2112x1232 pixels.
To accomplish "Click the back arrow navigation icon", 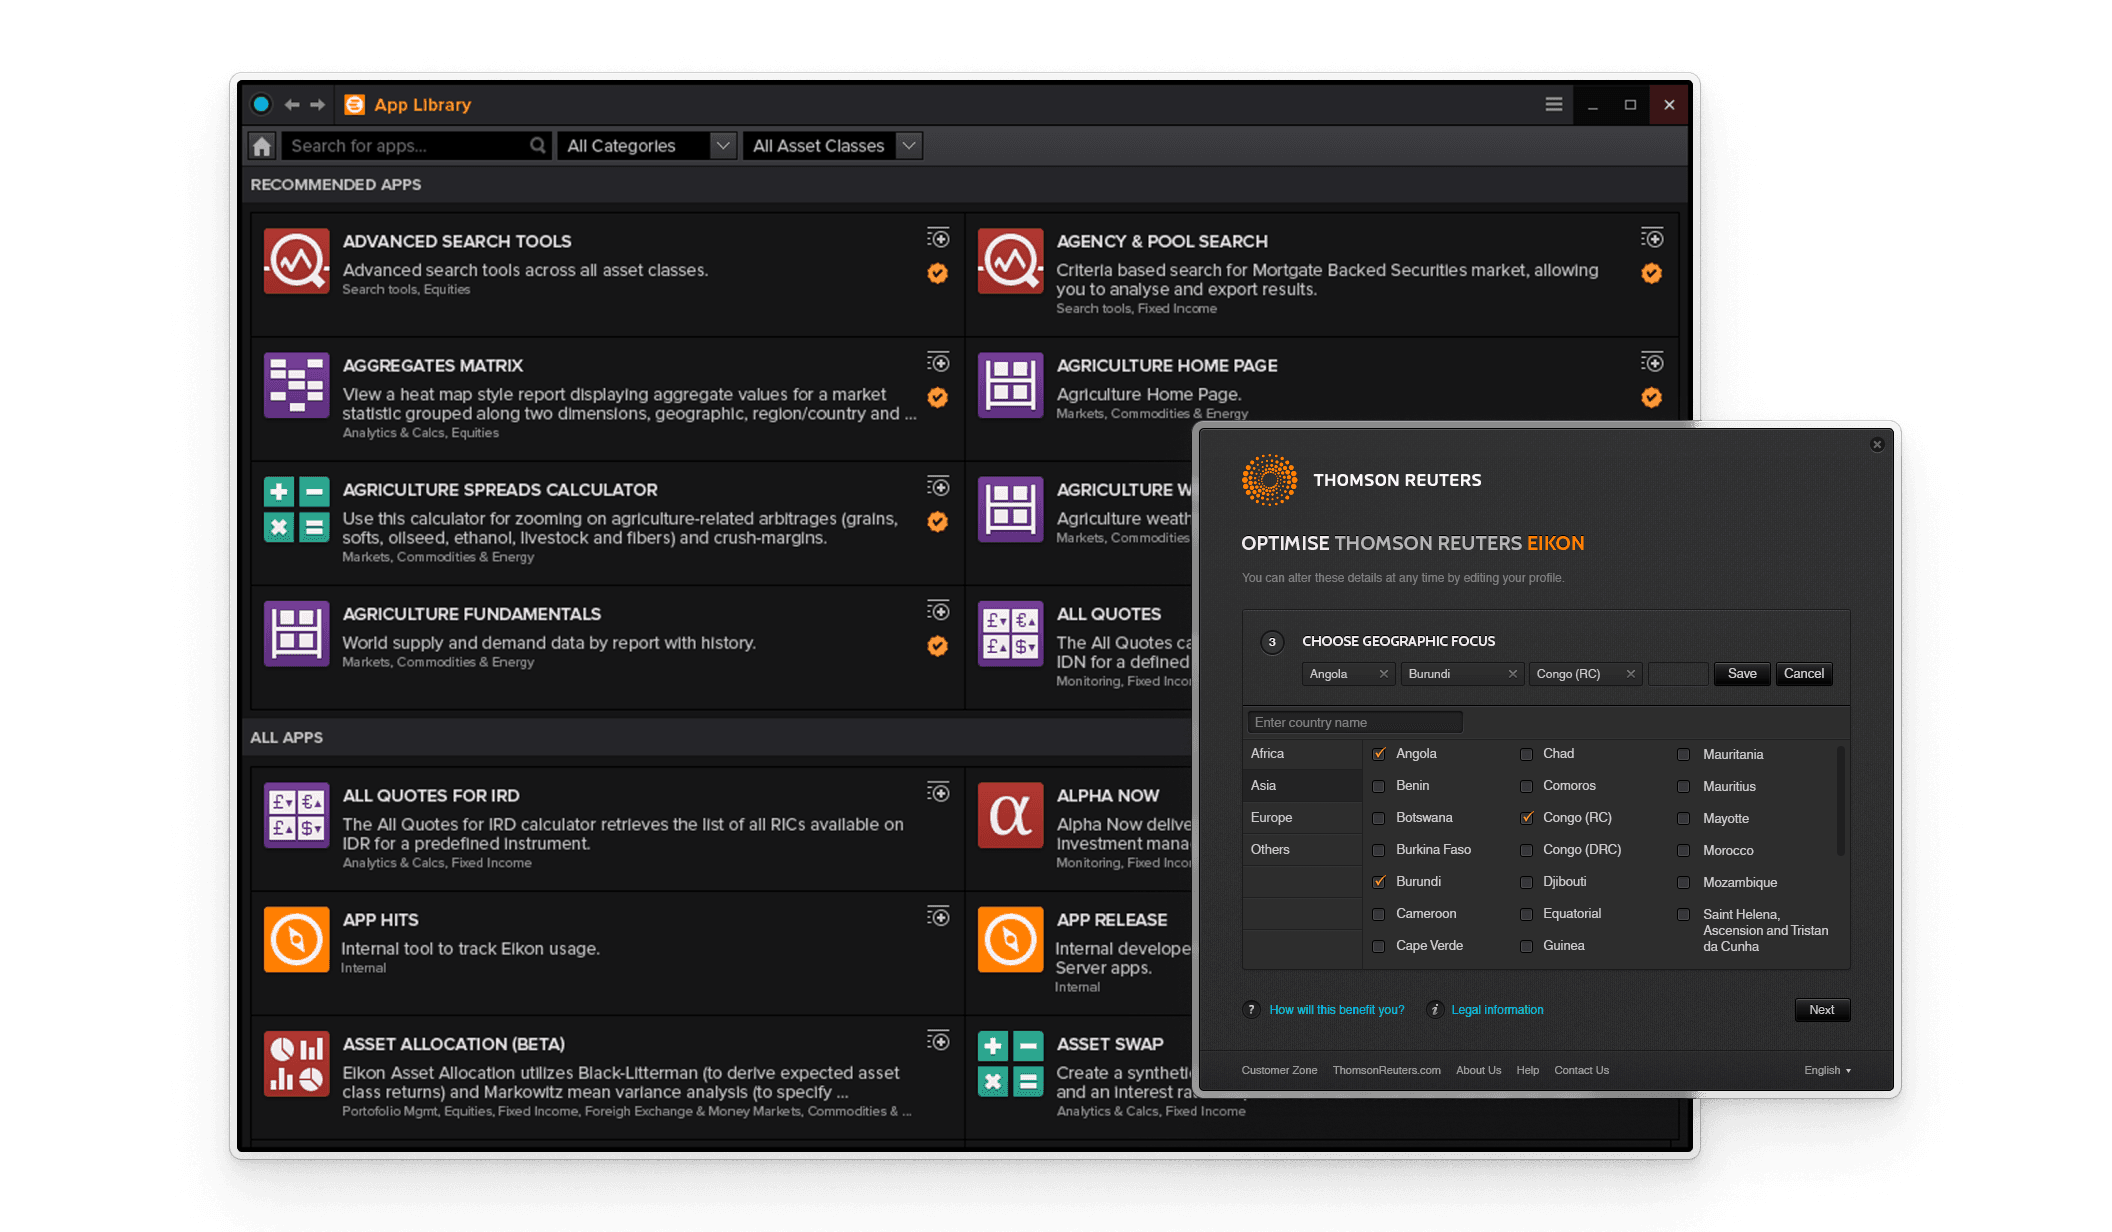I will pos(292,104).
